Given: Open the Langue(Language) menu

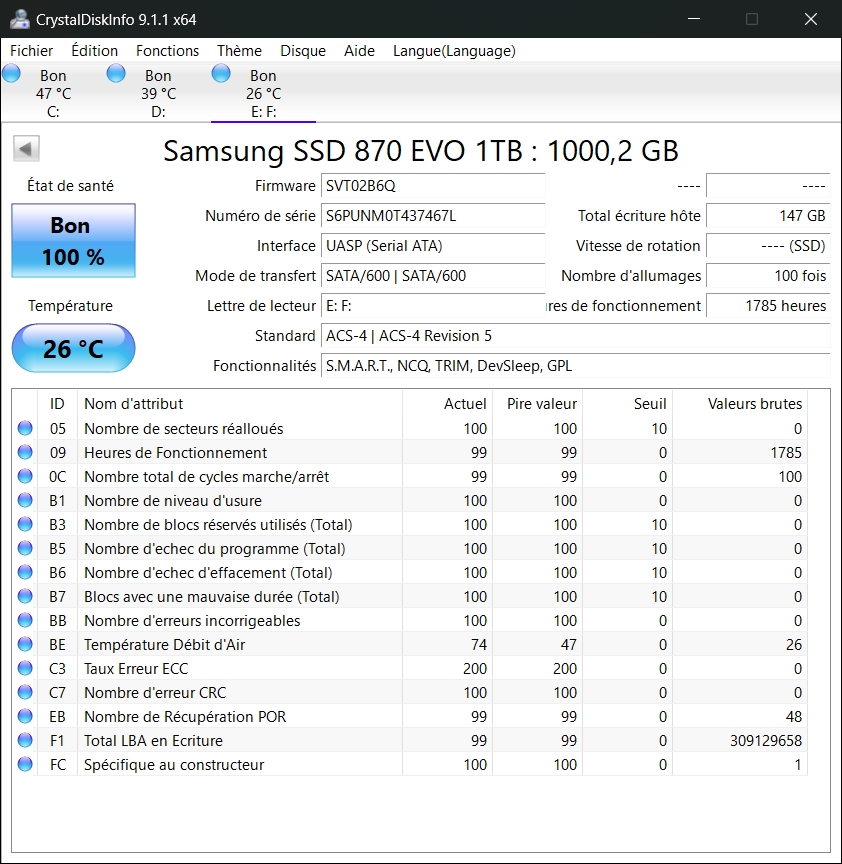Looking at the screenshot, I should [x=454, y=51].
